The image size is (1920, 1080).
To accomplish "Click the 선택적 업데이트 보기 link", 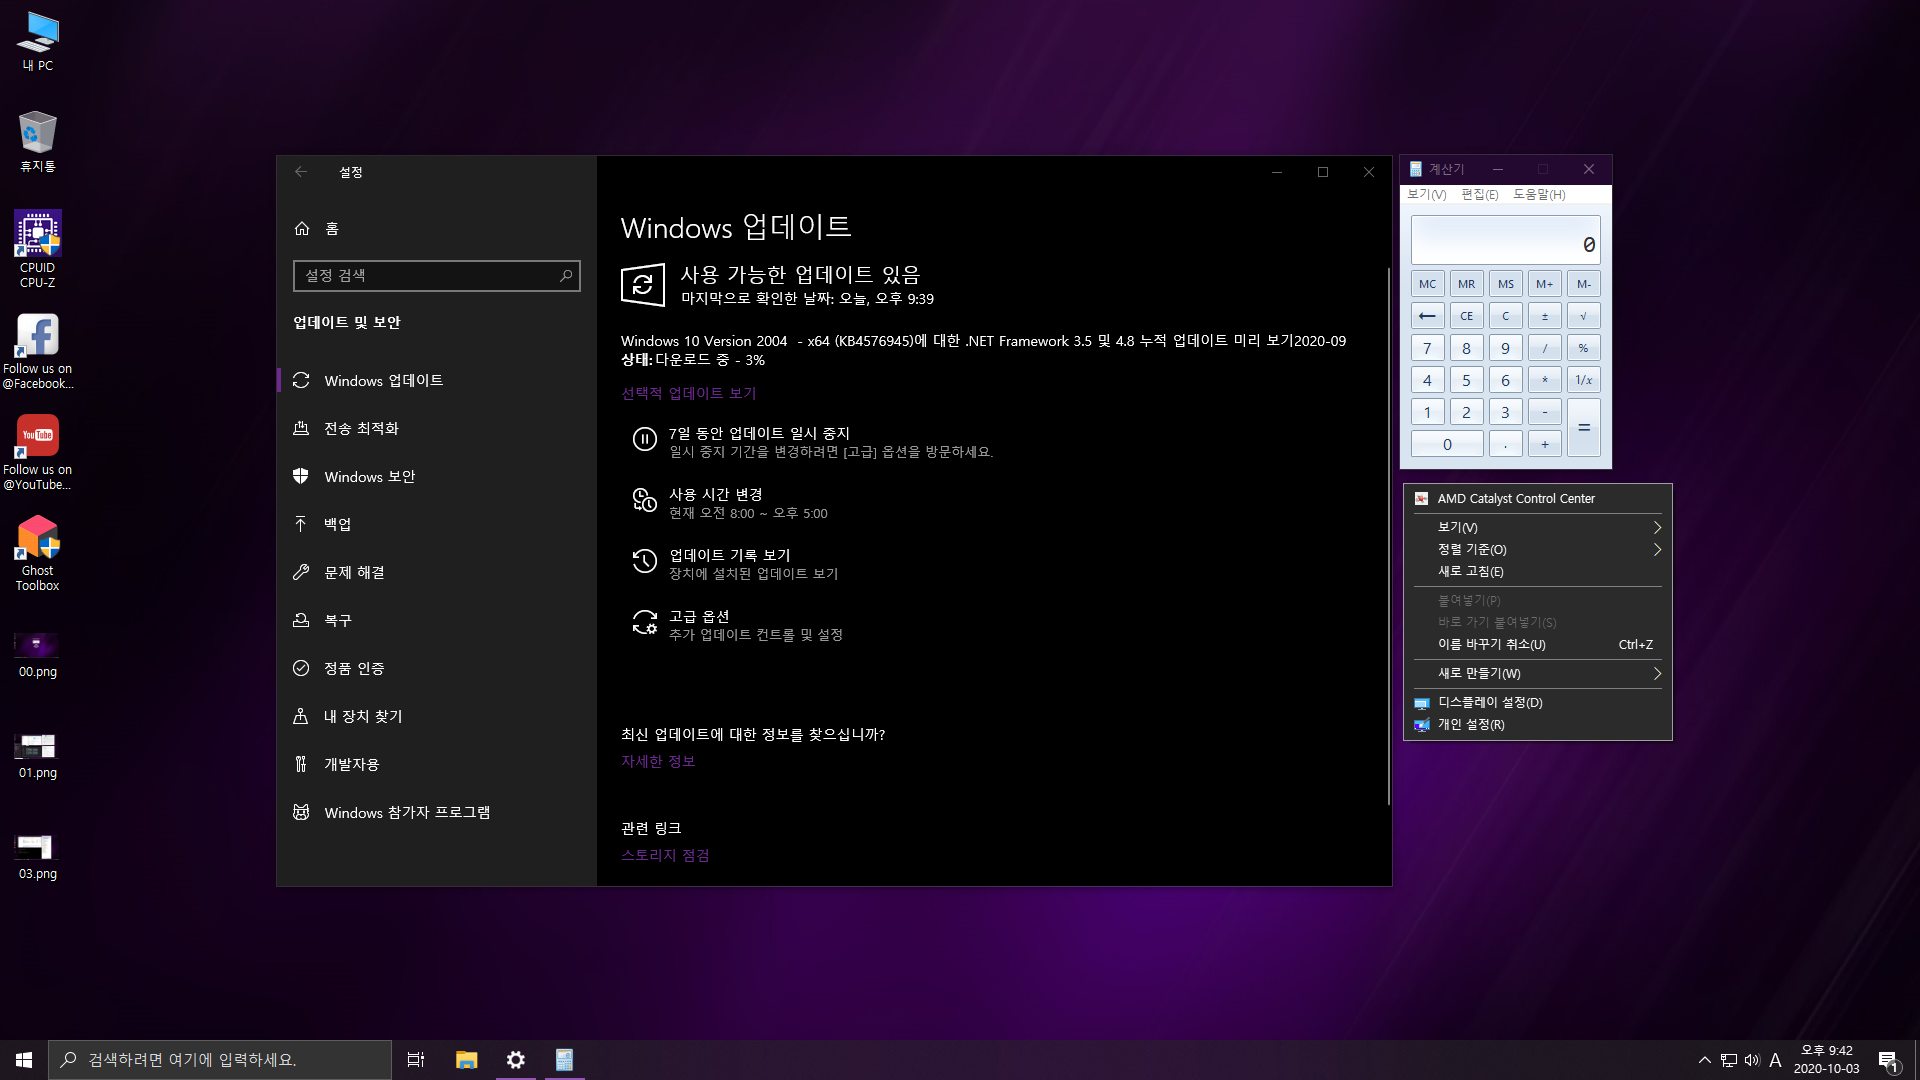I will tap(688, 393).
